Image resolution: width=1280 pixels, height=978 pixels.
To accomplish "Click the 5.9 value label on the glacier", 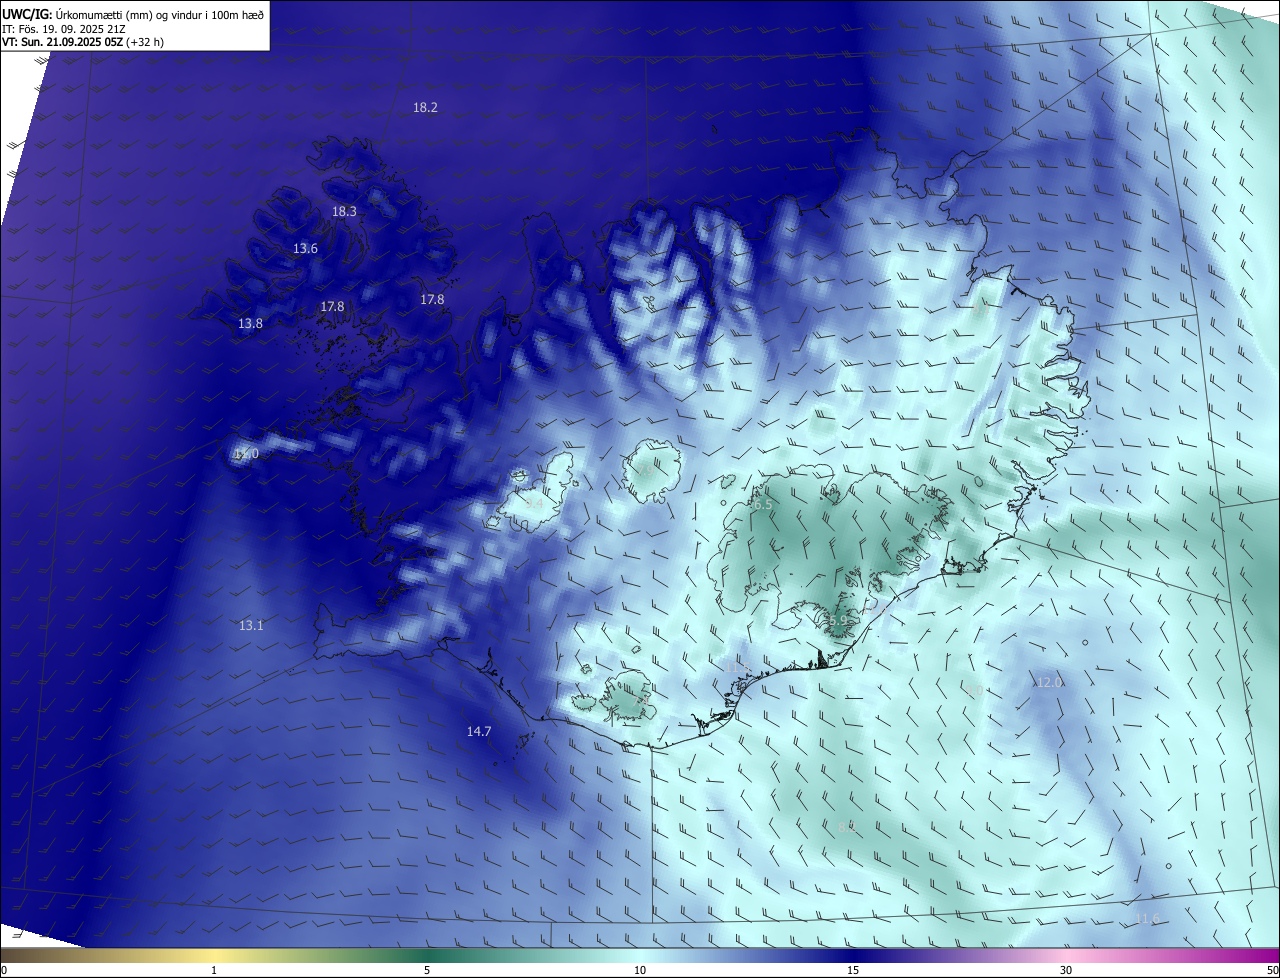I will 838,621.
